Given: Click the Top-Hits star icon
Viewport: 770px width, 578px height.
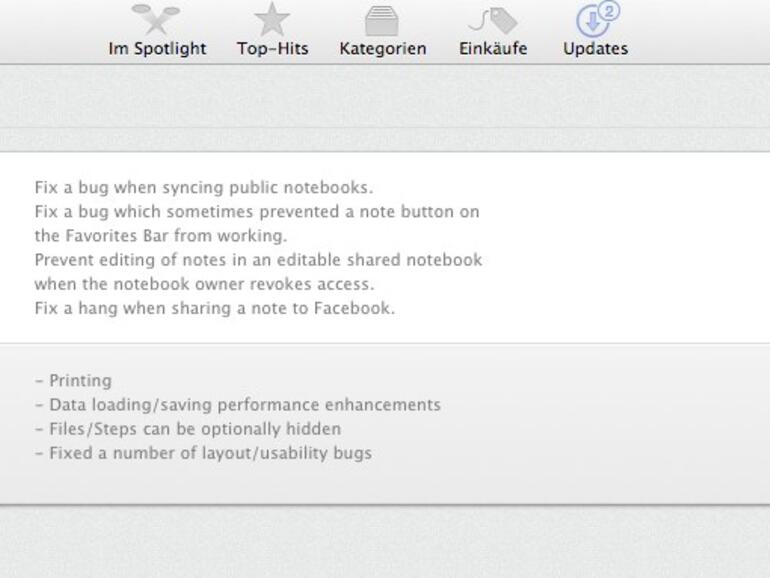Looking at the screenshot, I should [x=272, y=18].
